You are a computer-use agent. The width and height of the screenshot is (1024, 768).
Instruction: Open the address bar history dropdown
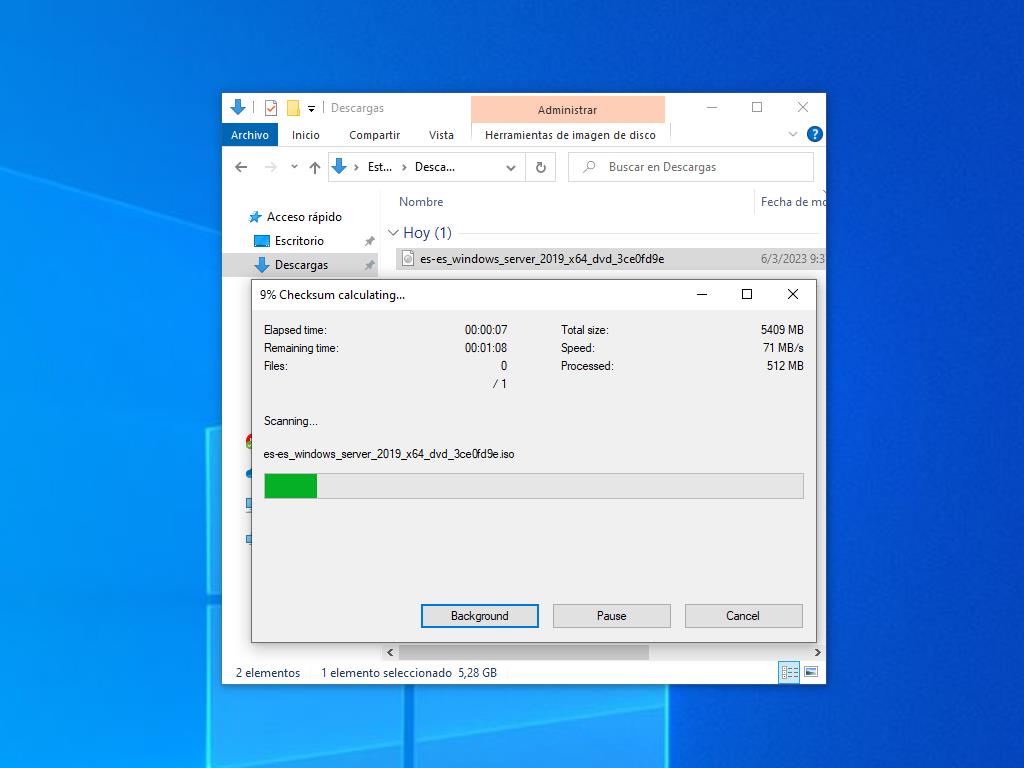511,168
